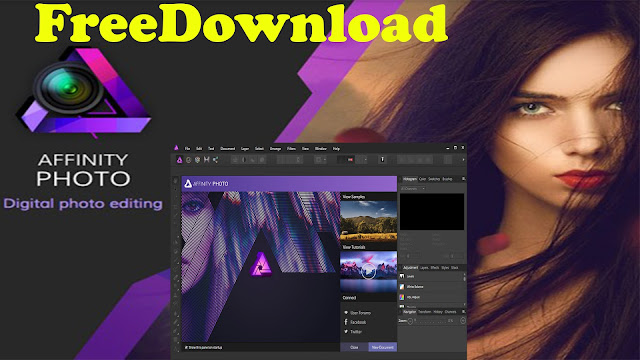This screenshot has width=640, height=360.
Task: Select the HSL Adjust adjustment row
Action: click(x=431, y=297)
